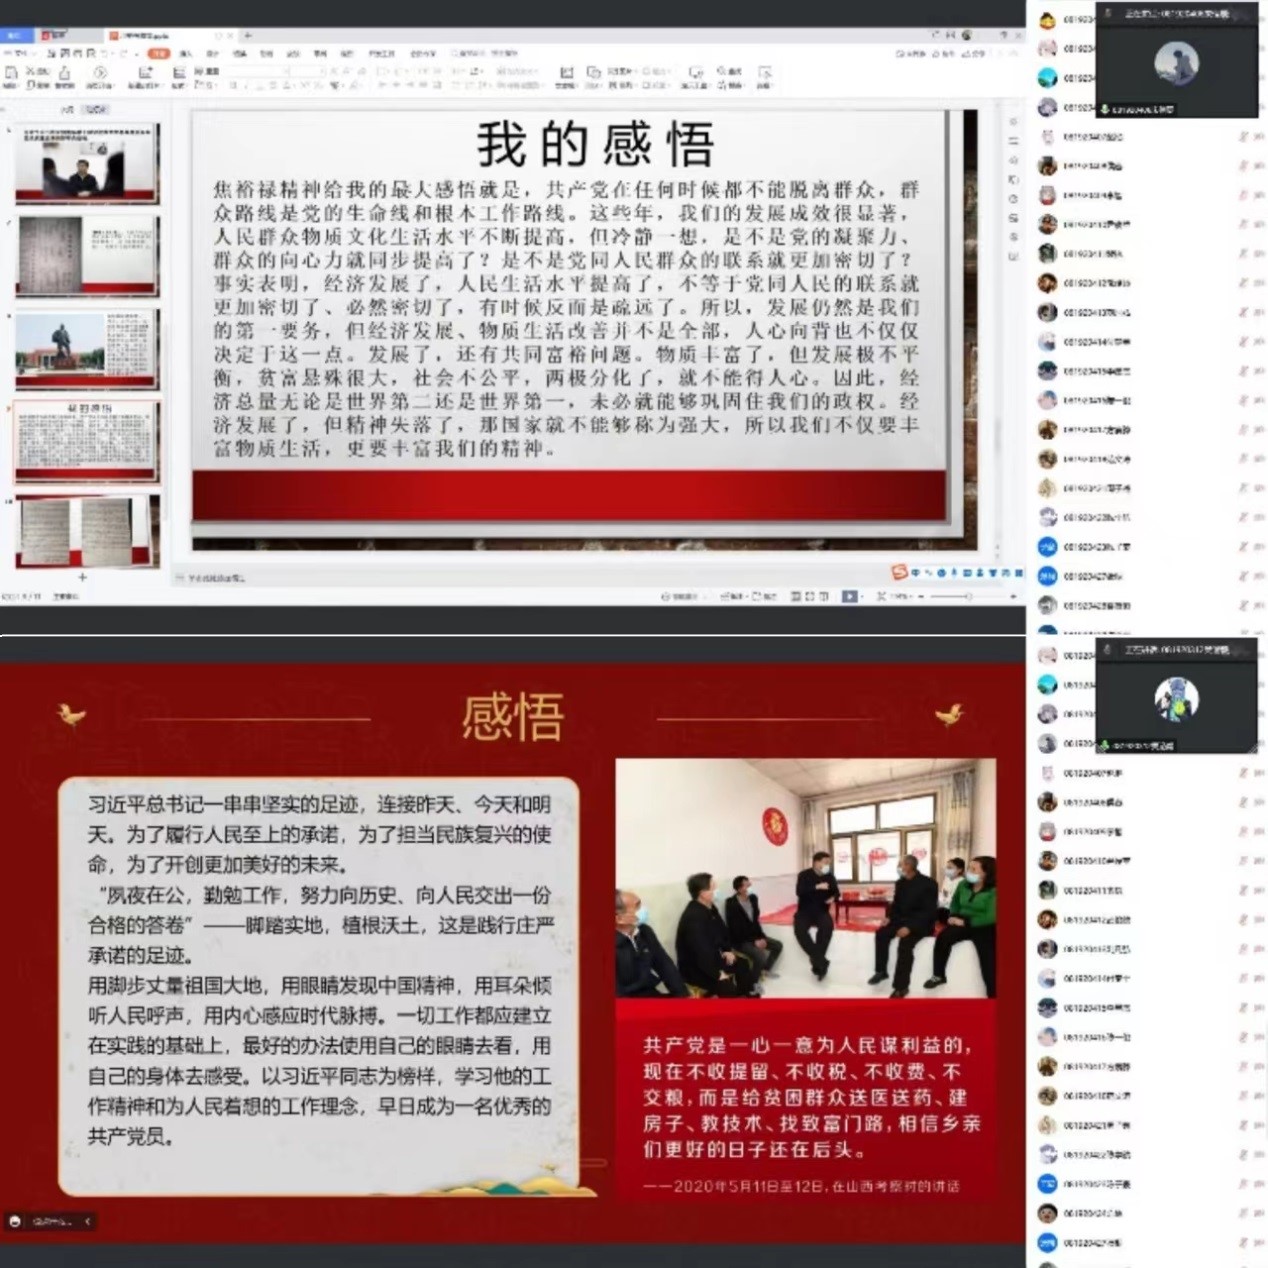Toggle muted mic of first blue-avatar participant
The image size is (1268, 1268).
tap(1243, 547)
